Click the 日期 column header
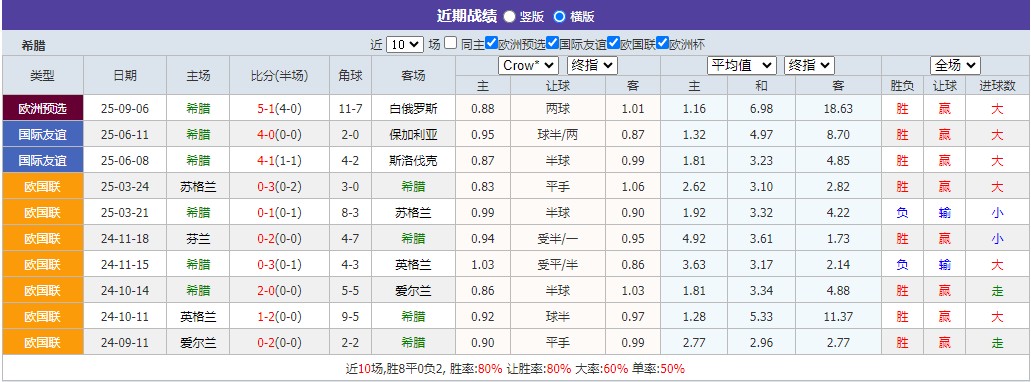Screen dimensions: 1031x382 125,76
